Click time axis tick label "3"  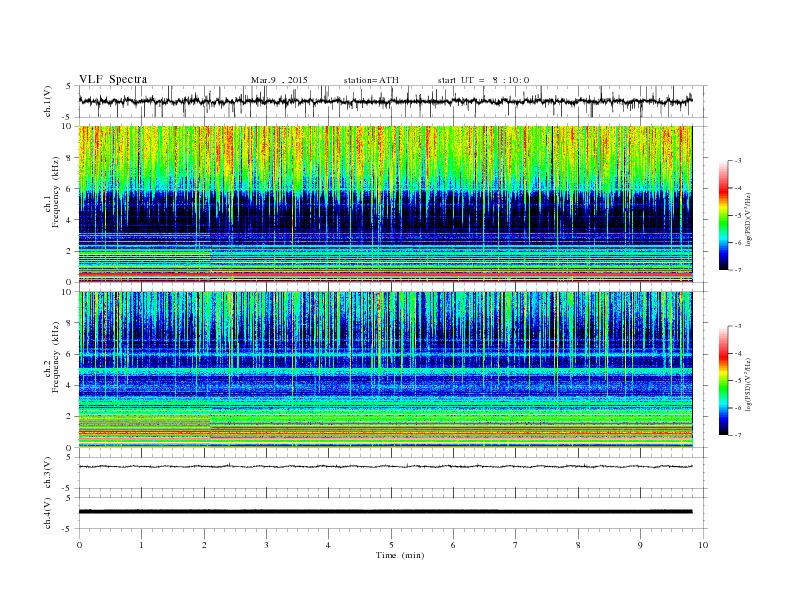click(266, 545)
